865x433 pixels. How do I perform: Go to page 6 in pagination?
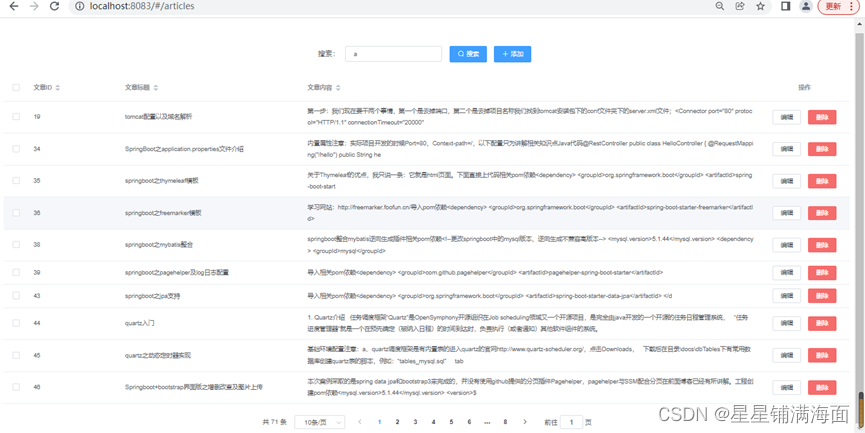pyautogui.click(x=469, y=422)
